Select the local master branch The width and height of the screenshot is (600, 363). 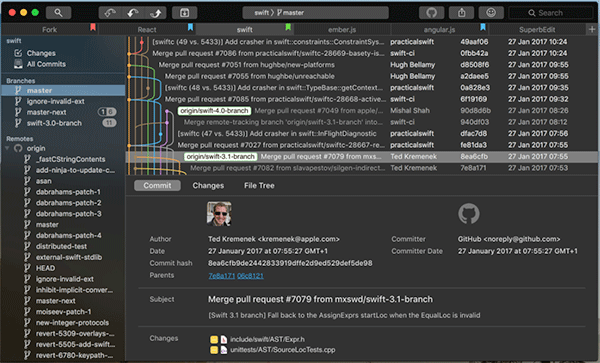[x=63, y=90]
